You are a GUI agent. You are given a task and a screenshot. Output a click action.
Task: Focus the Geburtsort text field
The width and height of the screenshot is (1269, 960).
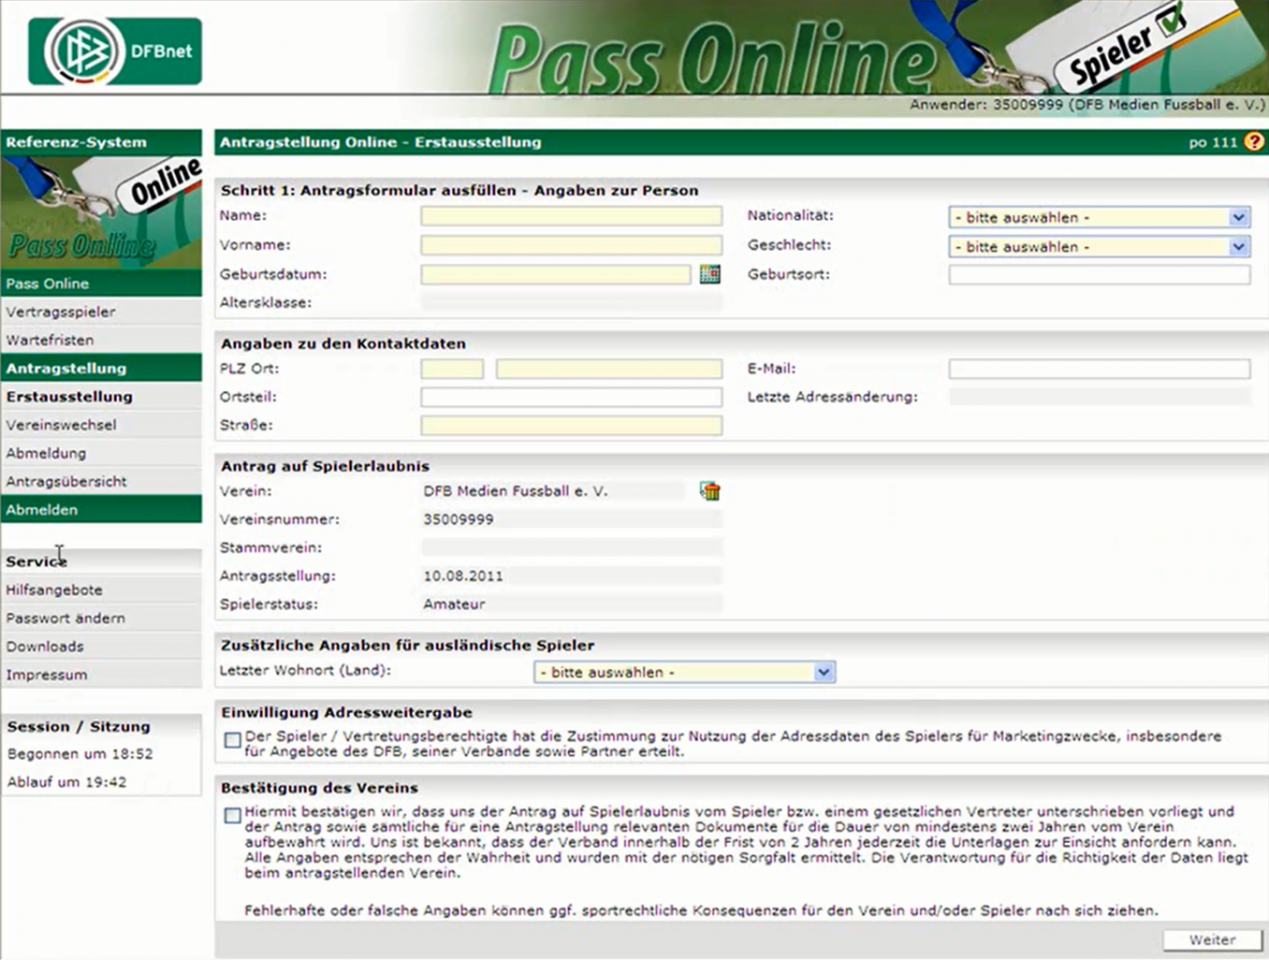tap(1099, 274)
